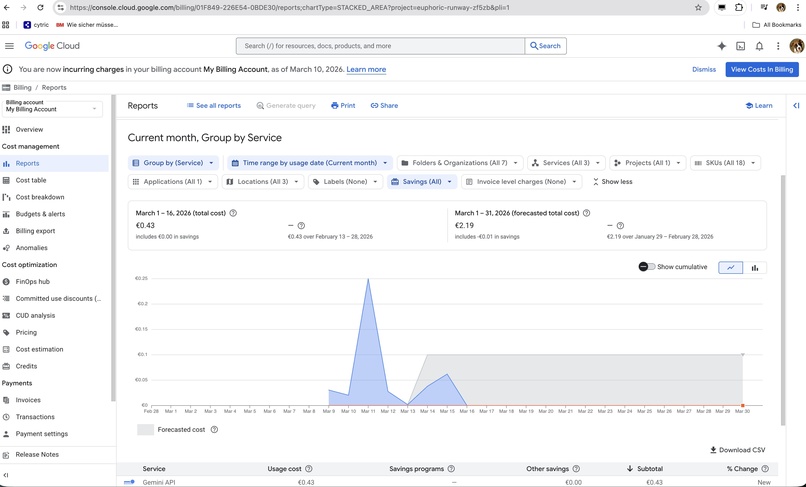Image resolution: width=806 pixels, height=487 pixels.
Task: Share the billing report
Action: (x=384, y=105)
